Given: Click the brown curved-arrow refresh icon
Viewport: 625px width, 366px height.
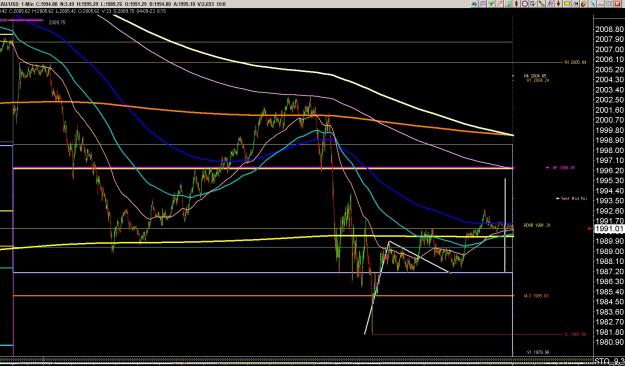Looking at the screenshot, I should (583, 4).
